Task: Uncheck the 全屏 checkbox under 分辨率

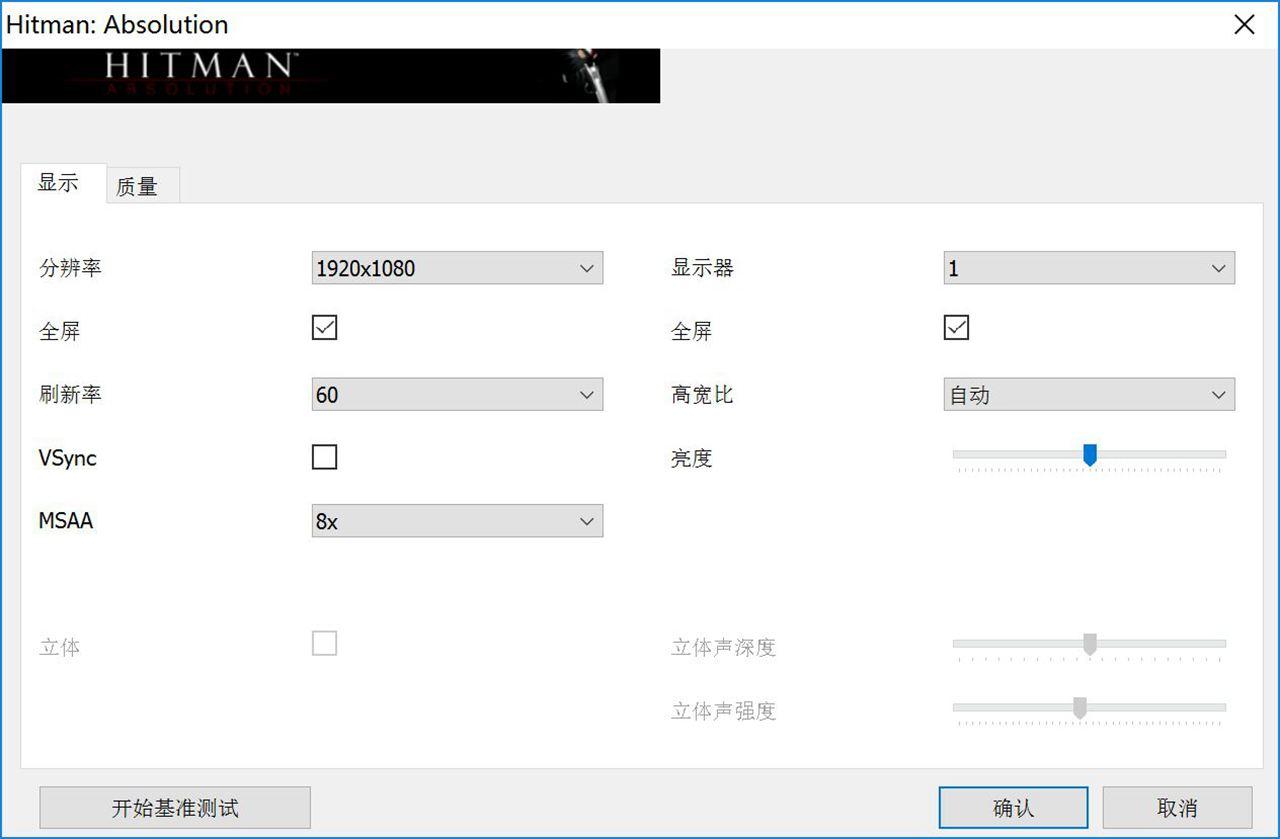Action: point(324,328)
